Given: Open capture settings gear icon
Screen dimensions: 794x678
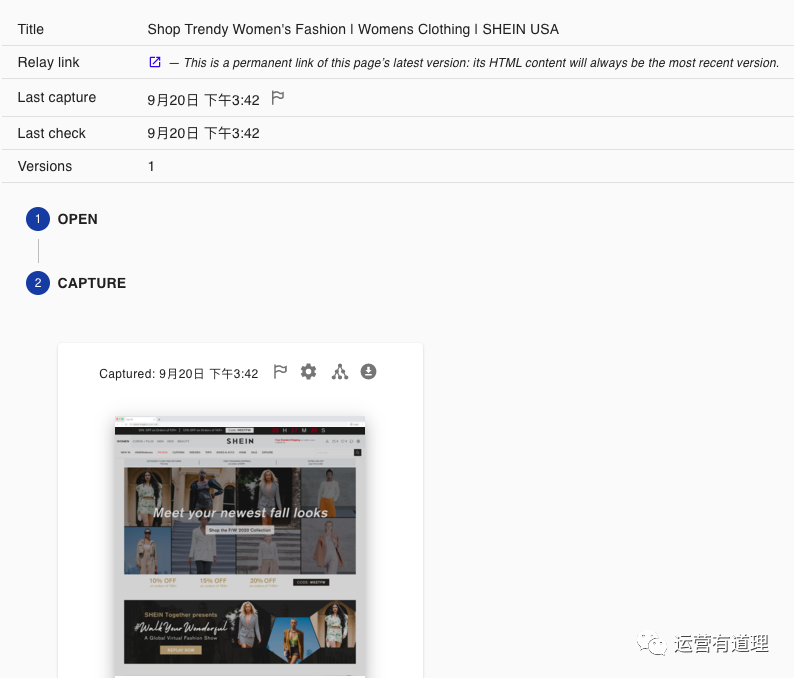Looking at the screenshot, I should [308, 372].
